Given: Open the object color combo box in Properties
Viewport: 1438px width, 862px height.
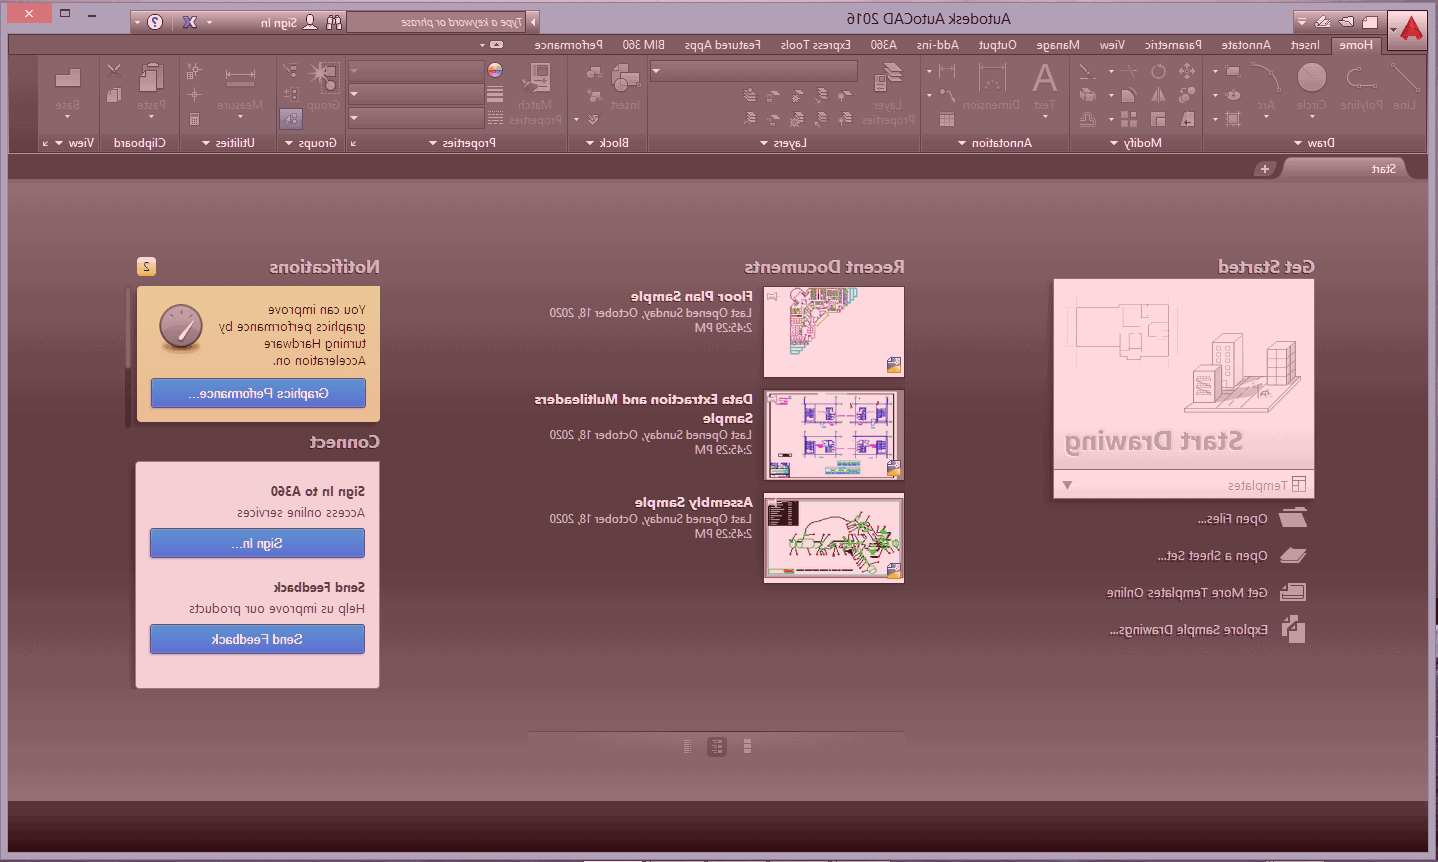Looking at the screenshot, I should (x=416, y=71).
